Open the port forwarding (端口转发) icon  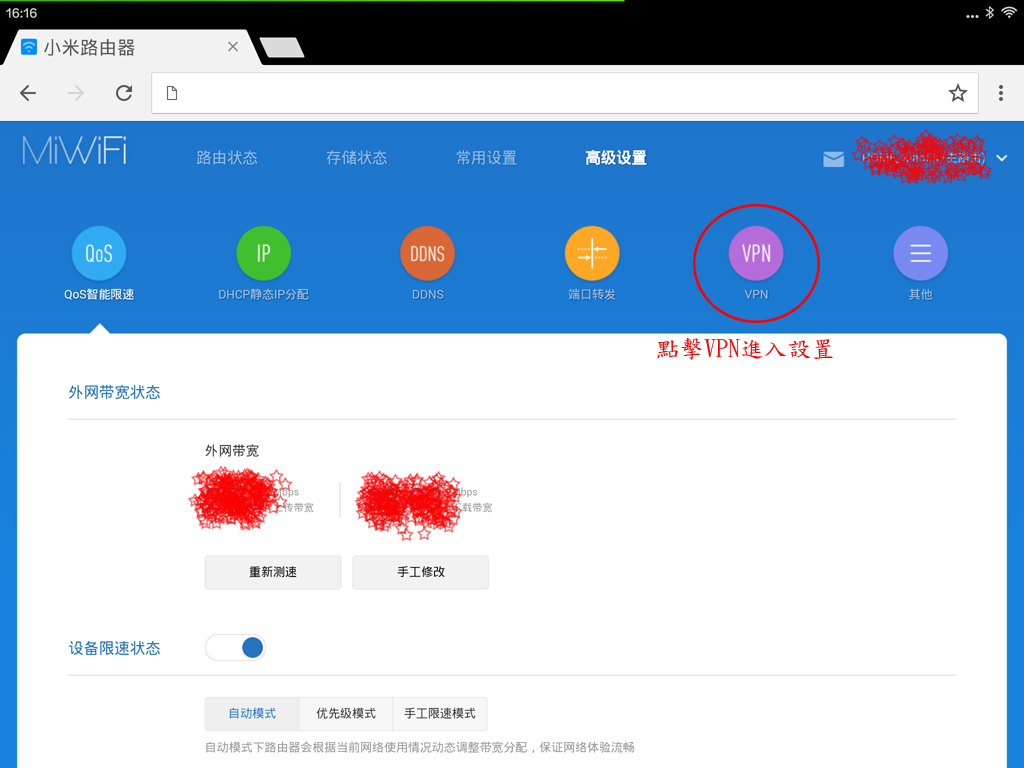coord(592,253)
